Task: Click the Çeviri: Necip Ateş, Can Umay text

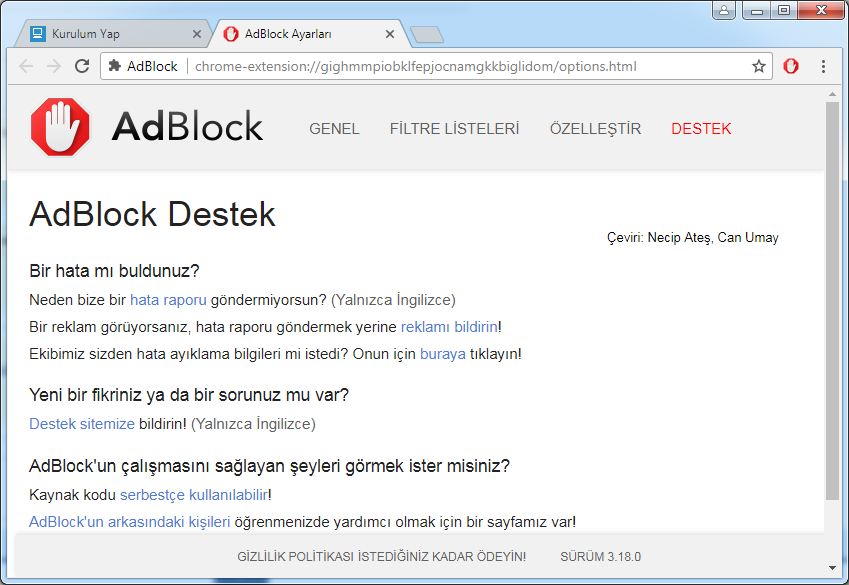Action: click(x=693, y=238)
